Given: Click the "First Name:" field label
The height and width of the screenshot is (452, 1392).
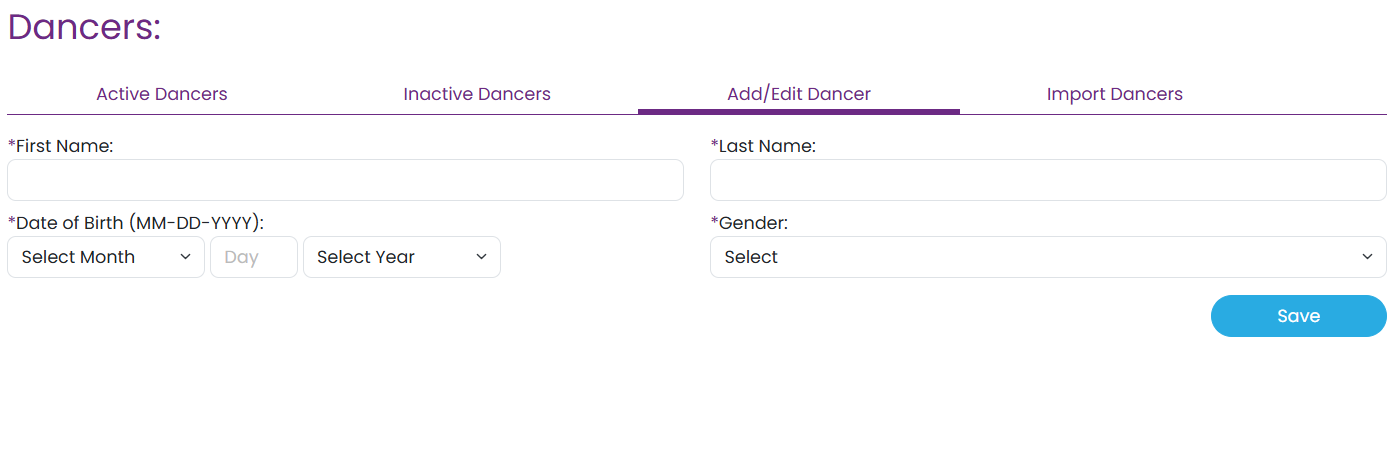Looking at the screenshot, I should pos(65,146).
